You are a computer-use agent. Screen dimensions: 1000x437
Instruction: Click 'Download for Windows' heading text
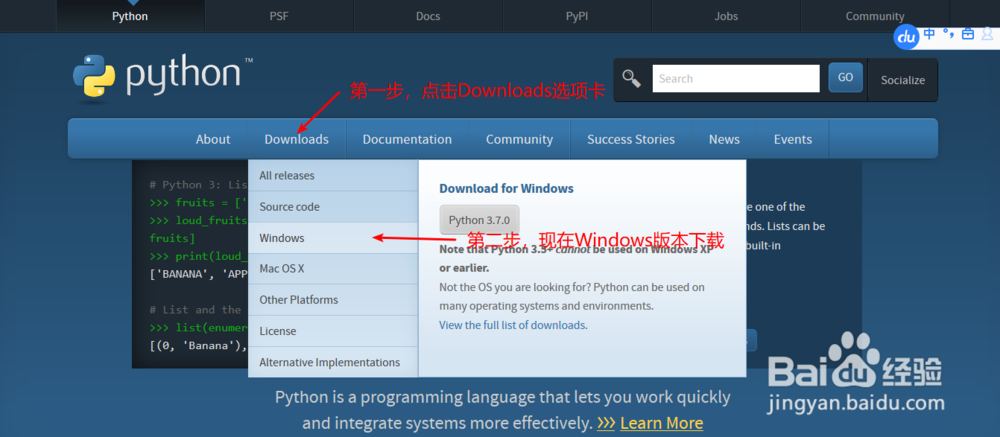tap(506, 189)
